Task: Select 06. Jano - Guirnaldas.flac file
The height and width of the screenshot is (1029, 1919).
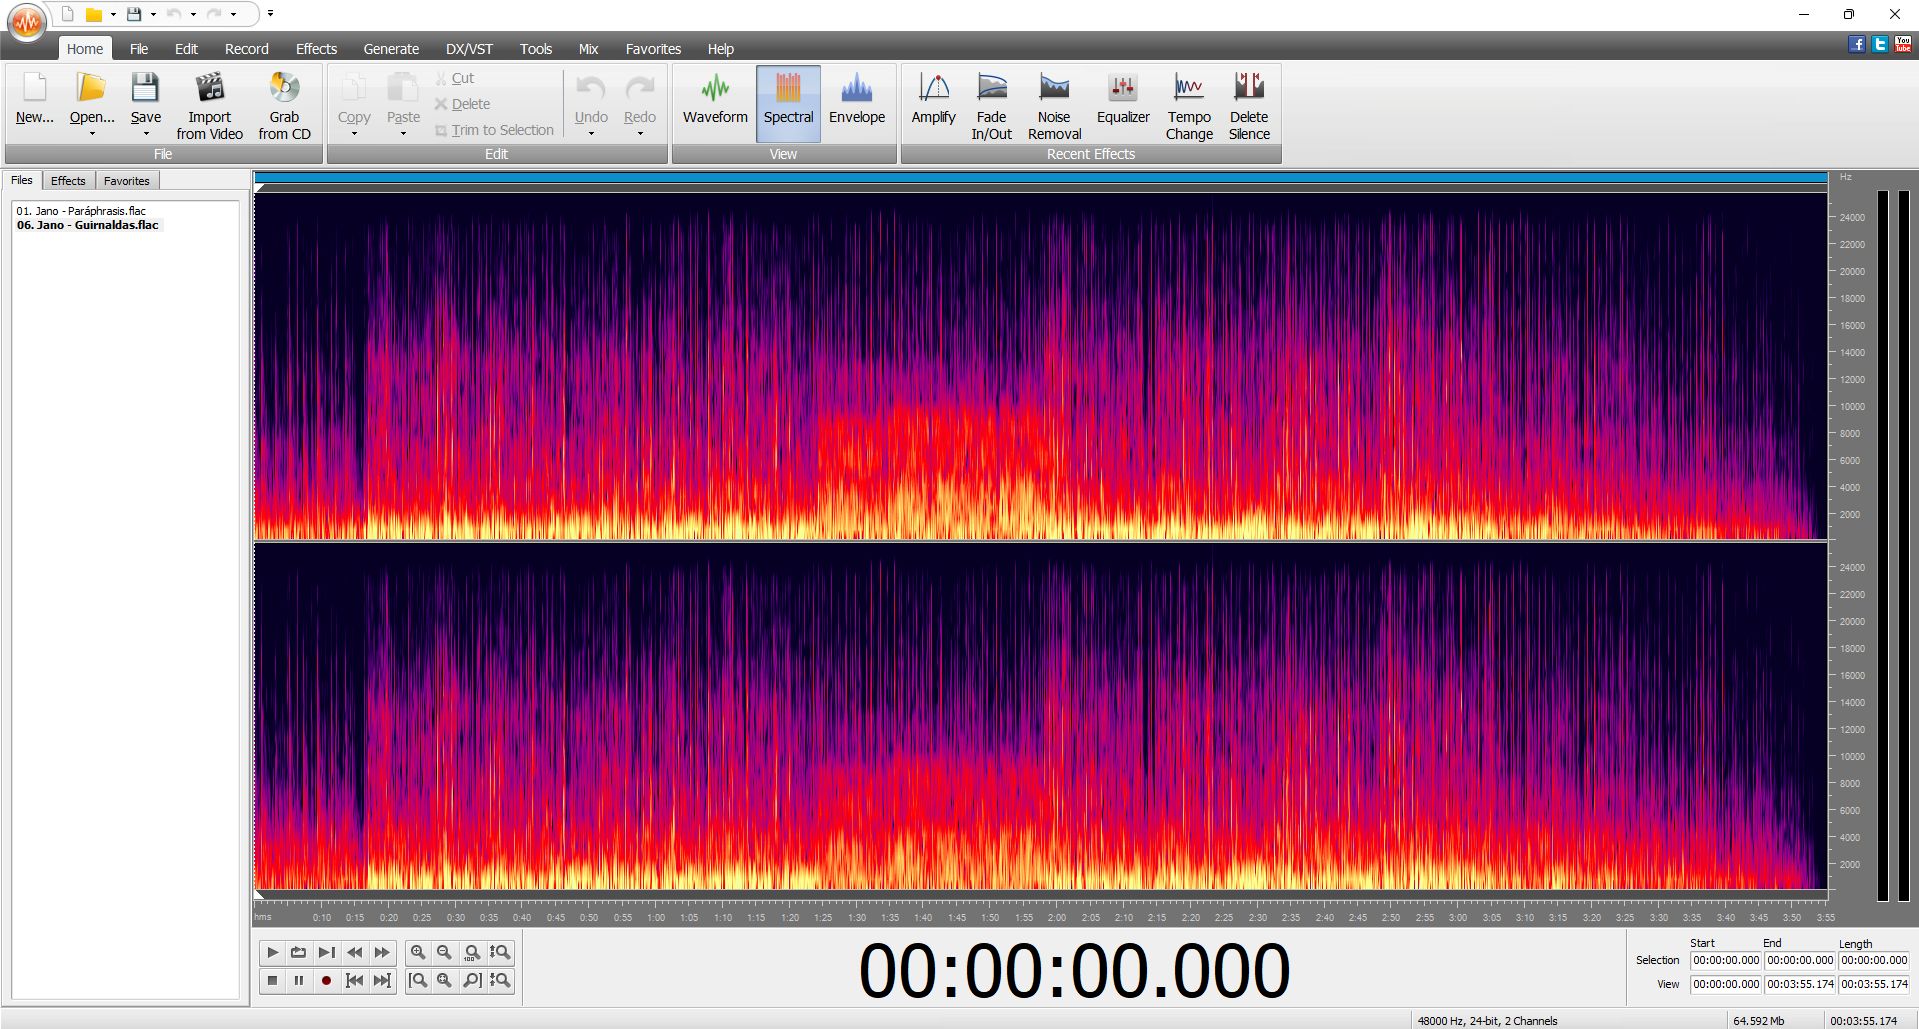Action: (88, 225)
